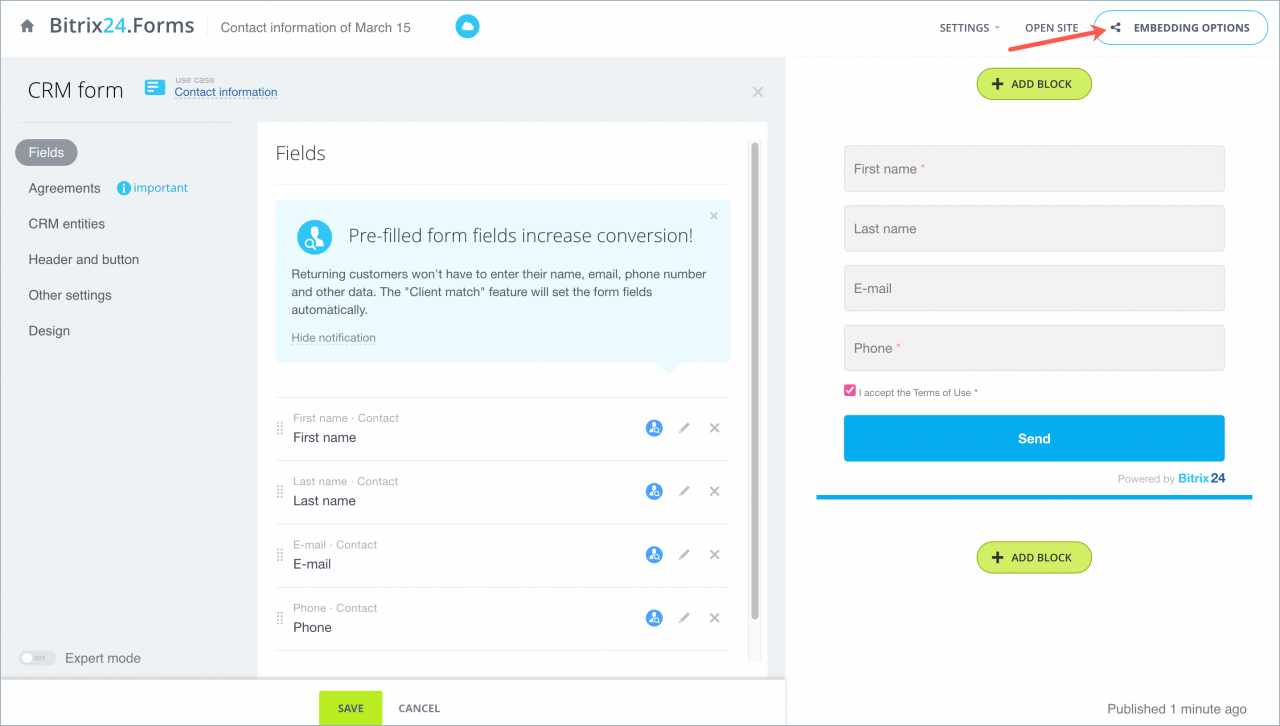
Task: Click the Fields list scrollbar
Action: pyautogui.click(x=755, y=380)
